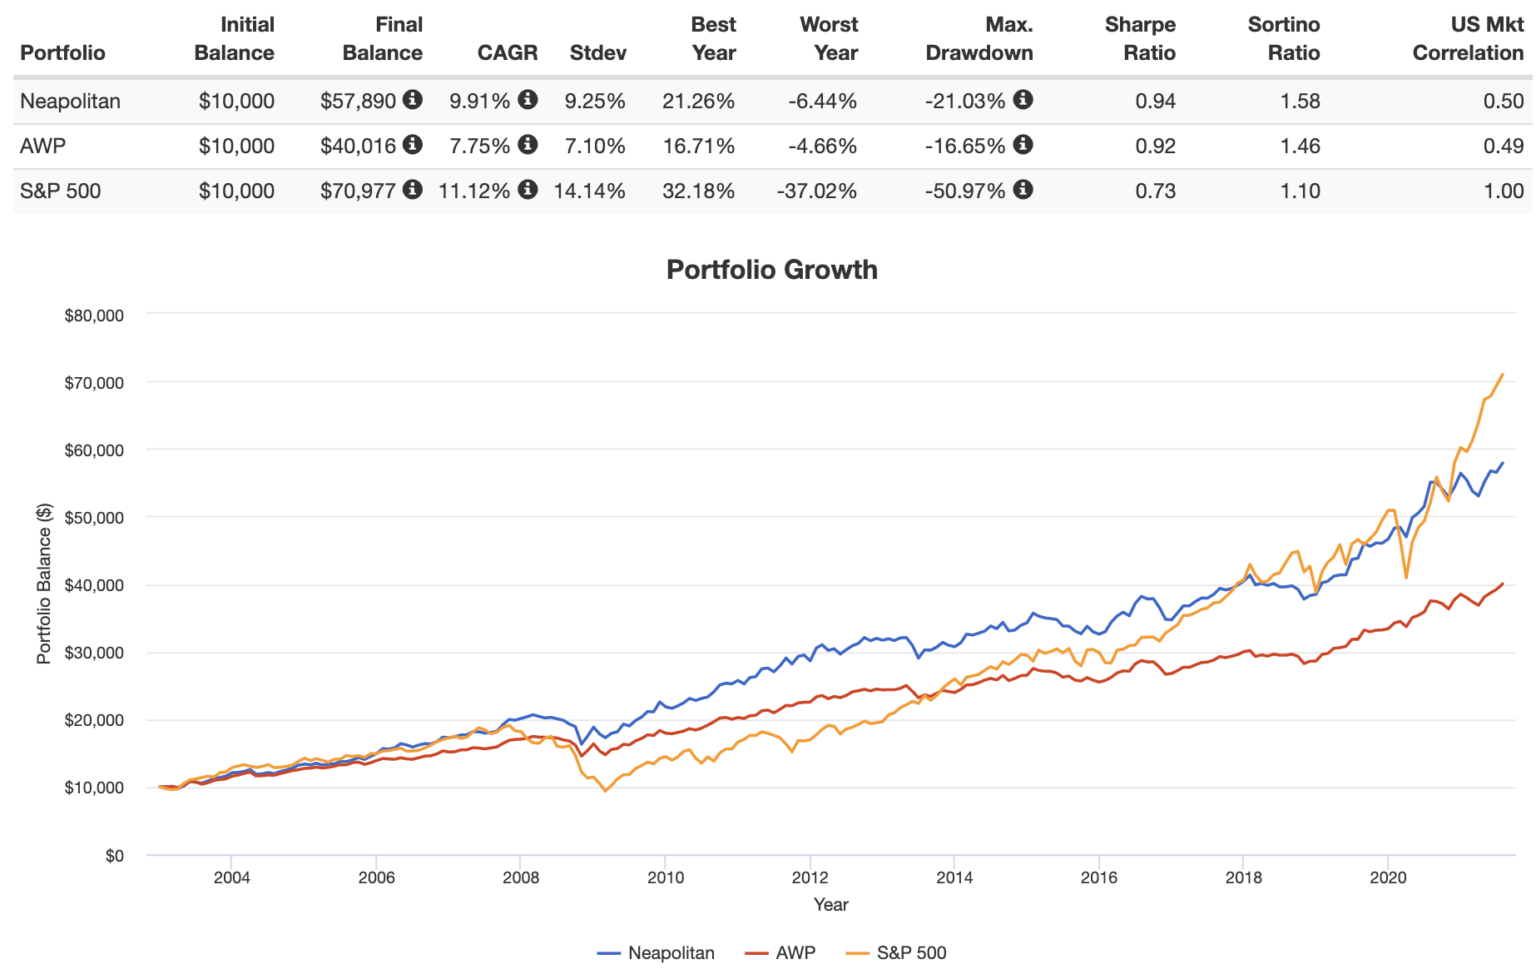Open the info tooltip for Neapolitan final balance

click(x=414, y=100)
